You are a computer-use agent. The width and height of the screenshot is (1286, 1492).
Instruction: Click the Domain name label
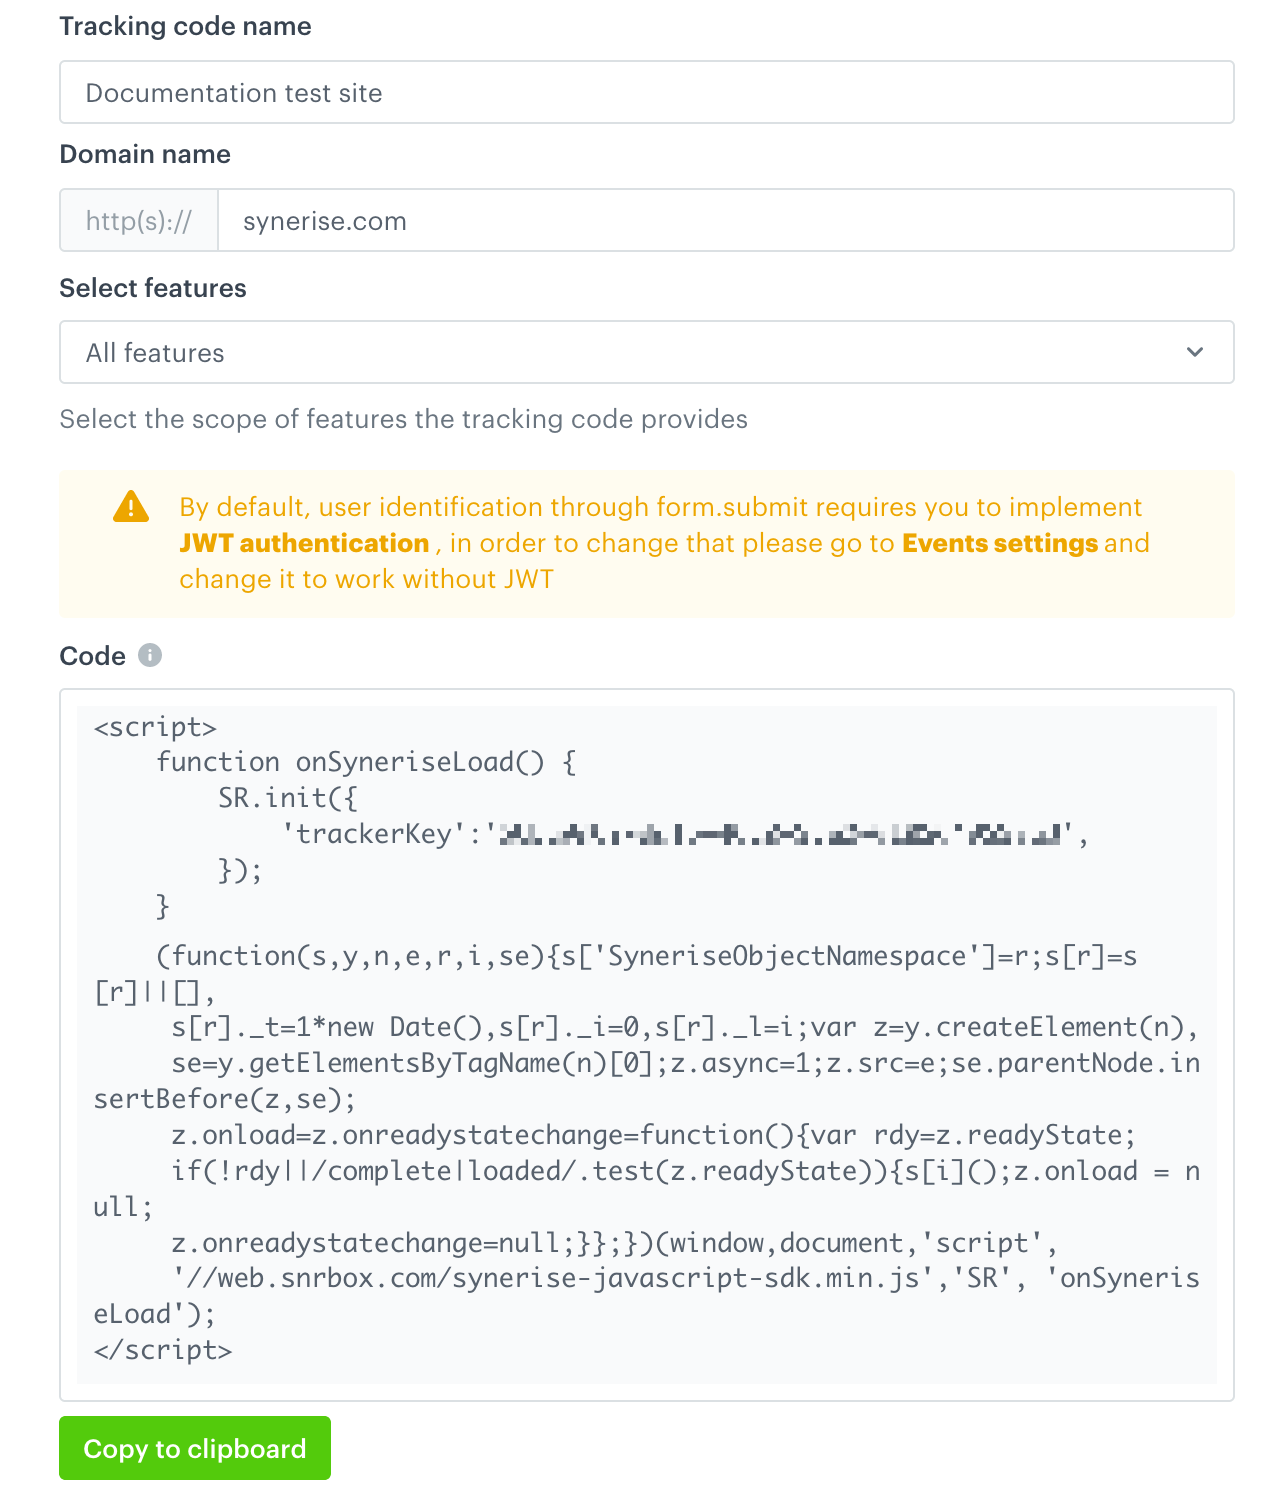click(x=145, y=154)
